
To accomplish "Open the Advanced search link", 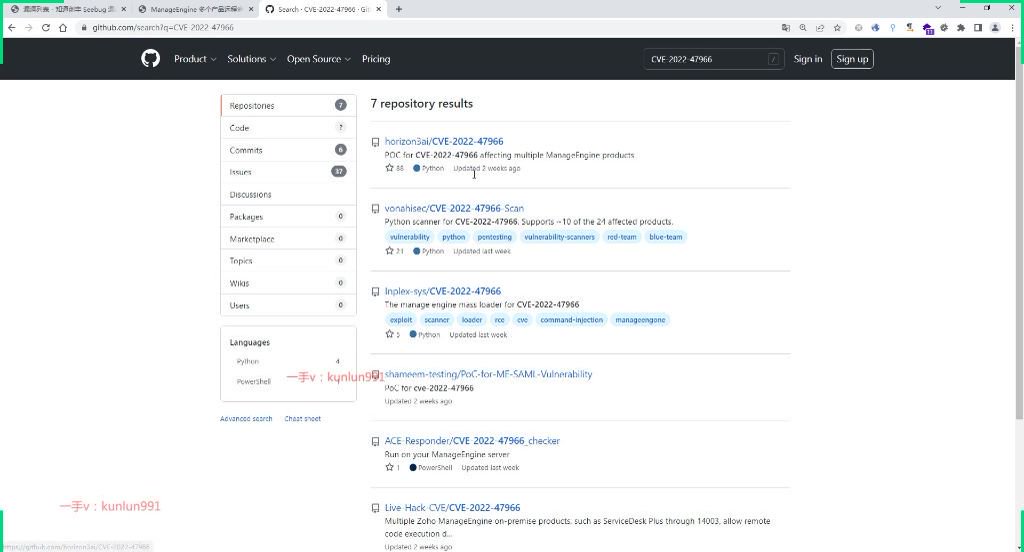I will click(246, 418).
